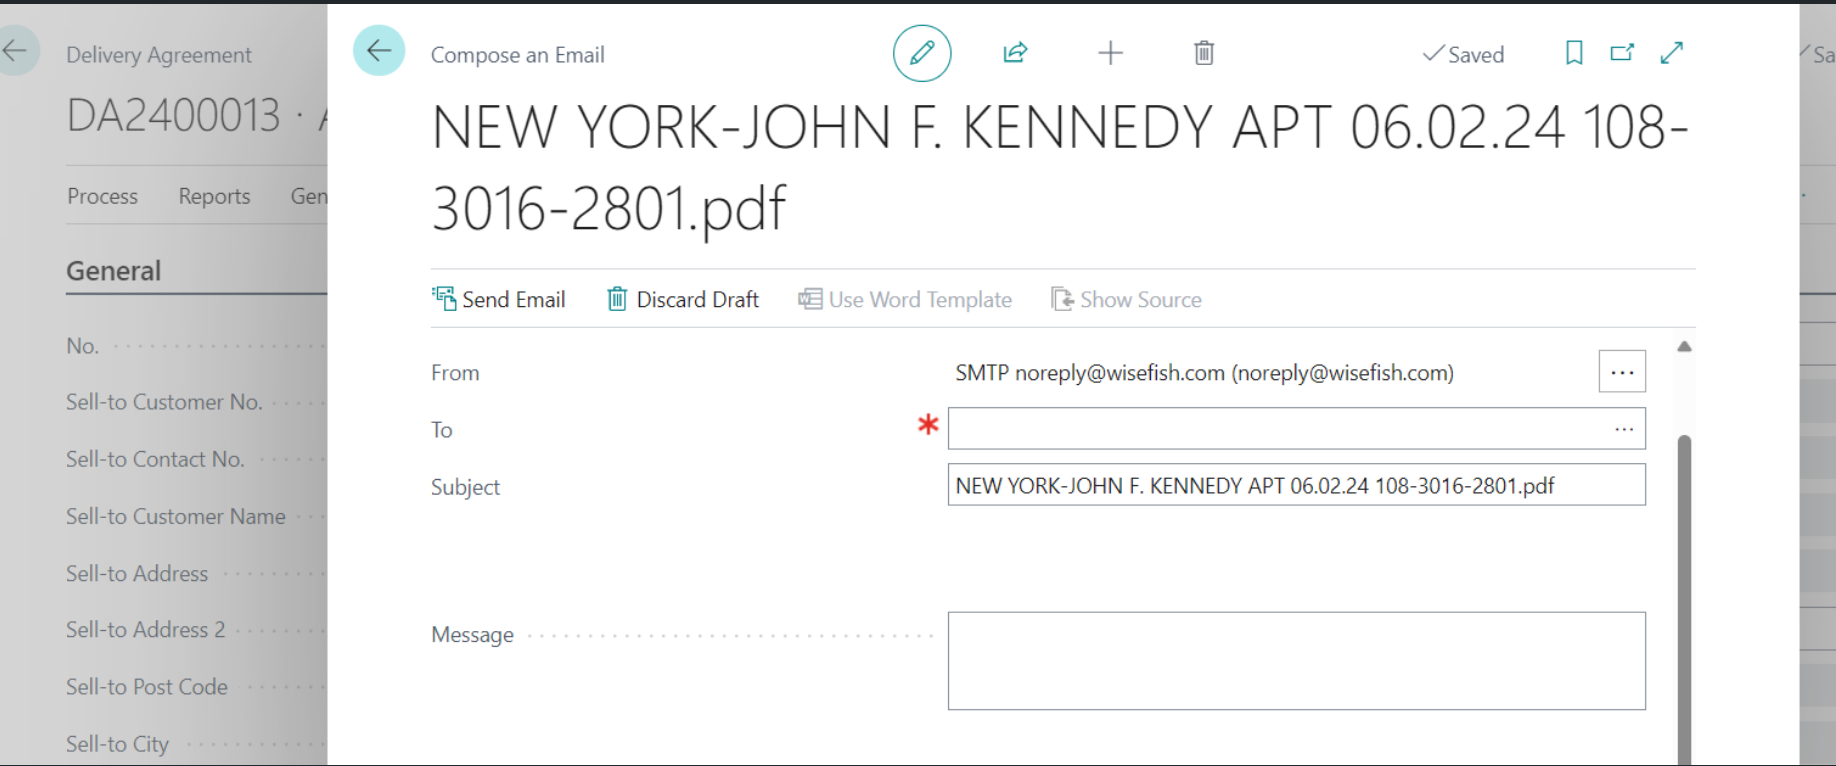Open the Process menu on Delivery Agreement

coord(102,196)
